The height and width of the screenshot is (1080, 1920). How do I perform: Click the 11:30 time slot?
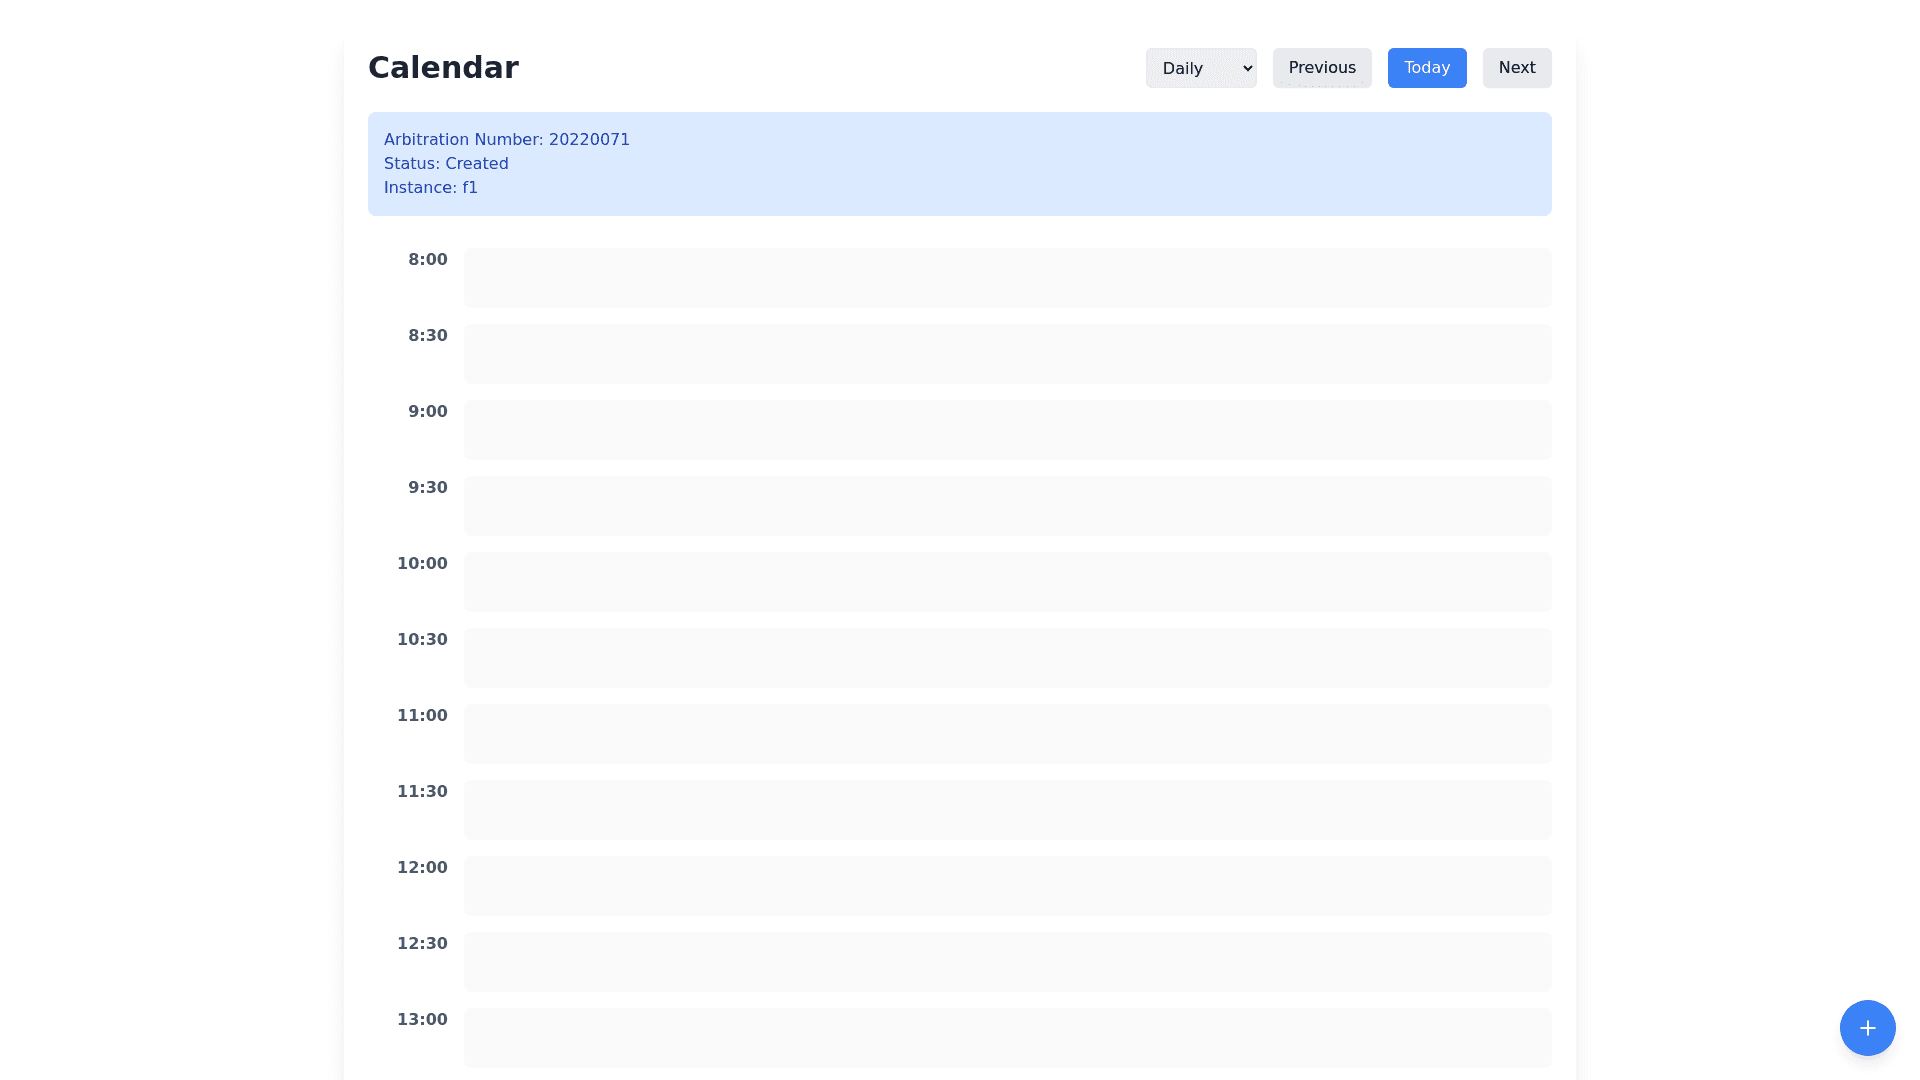coord(1007,810)
